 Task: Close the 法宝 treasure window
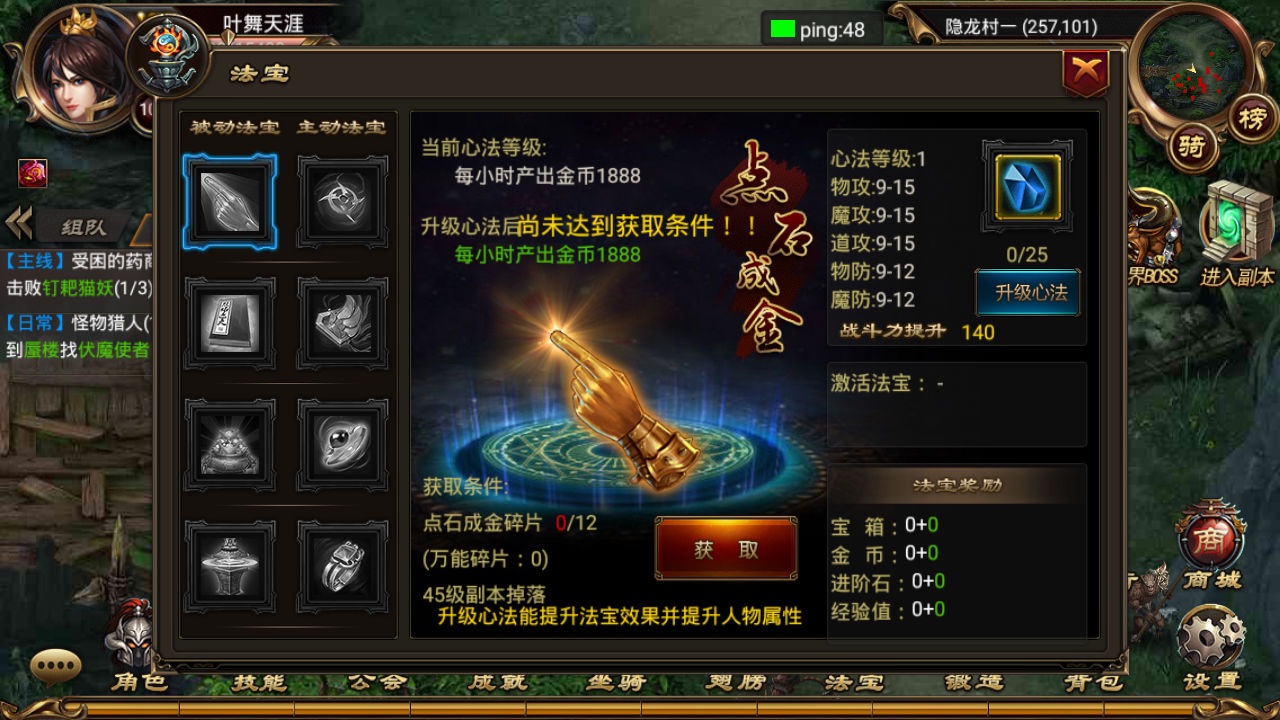click(x=1086, y=73)
